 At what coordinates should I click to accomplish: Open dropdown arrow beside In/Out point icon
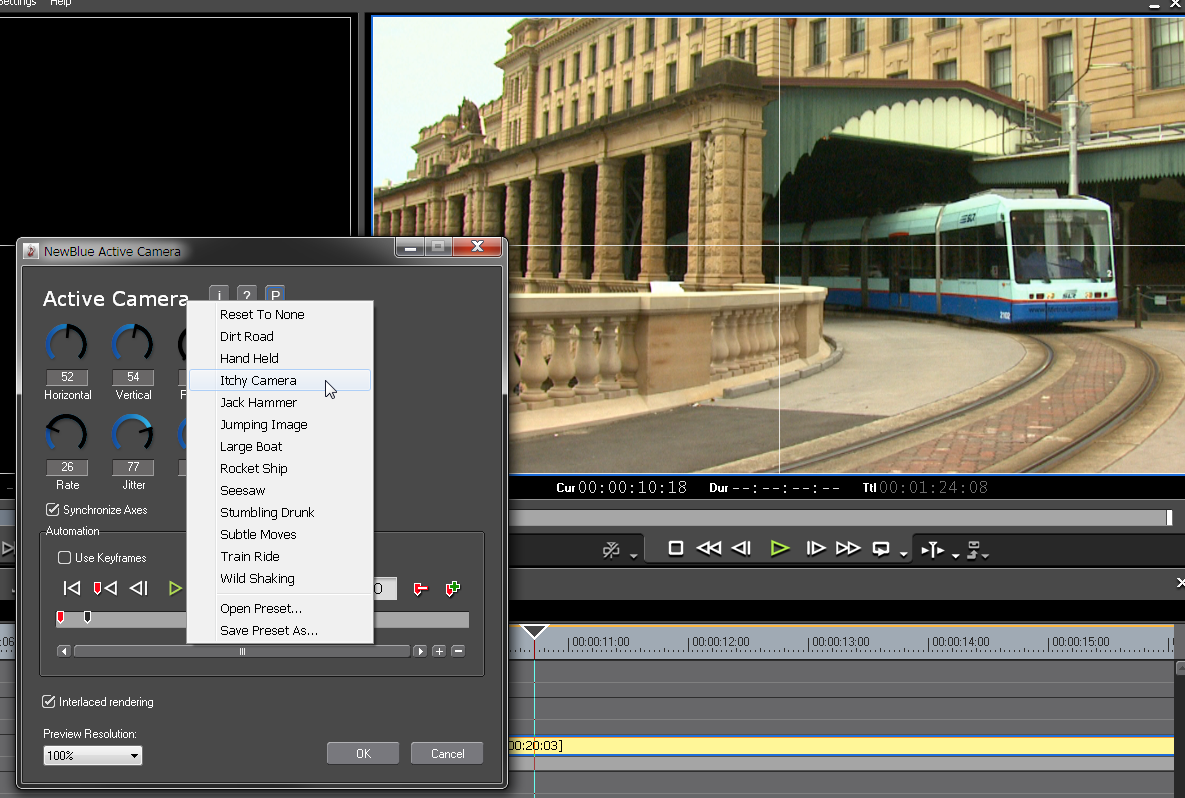(x=956, y=555)
